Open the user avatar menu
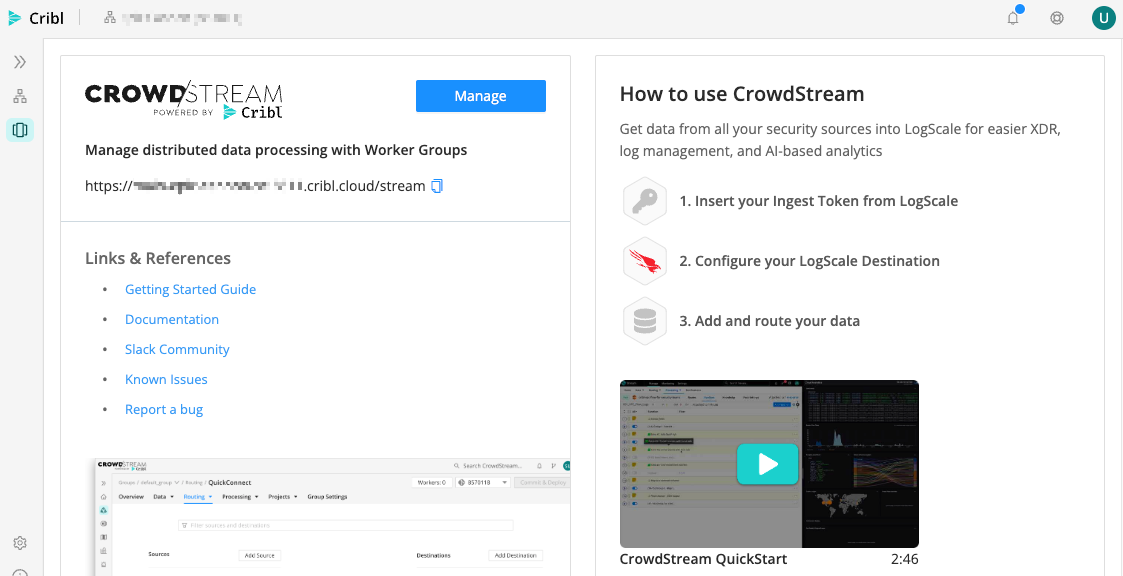This screenshot has height=576, width=1123. pyautogui.click(x=1103, y=17)
